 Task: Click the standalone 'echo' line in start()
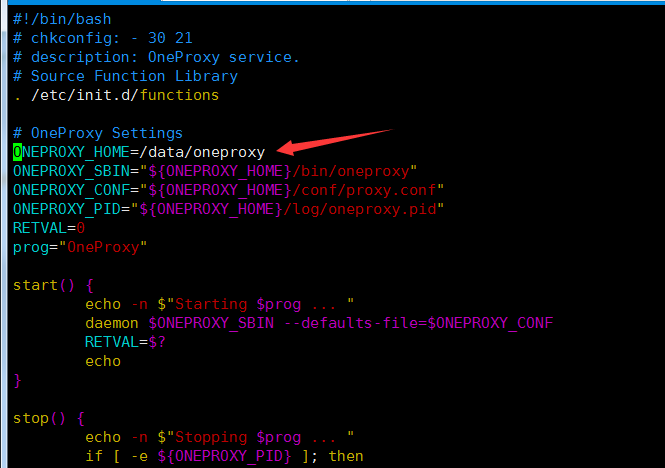tap(103, 361)
